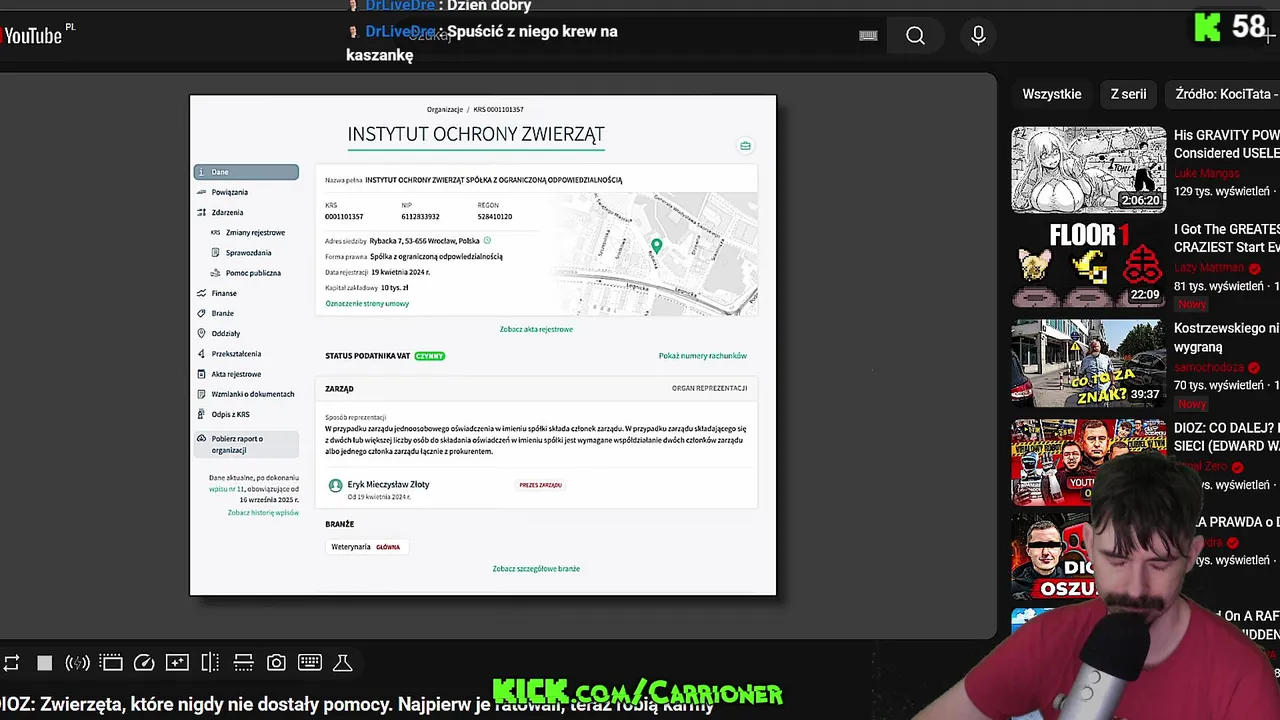This screenshot has height=720, width=1280.
Task: Click the stop square button in toolbar
Action: point(44,663)
